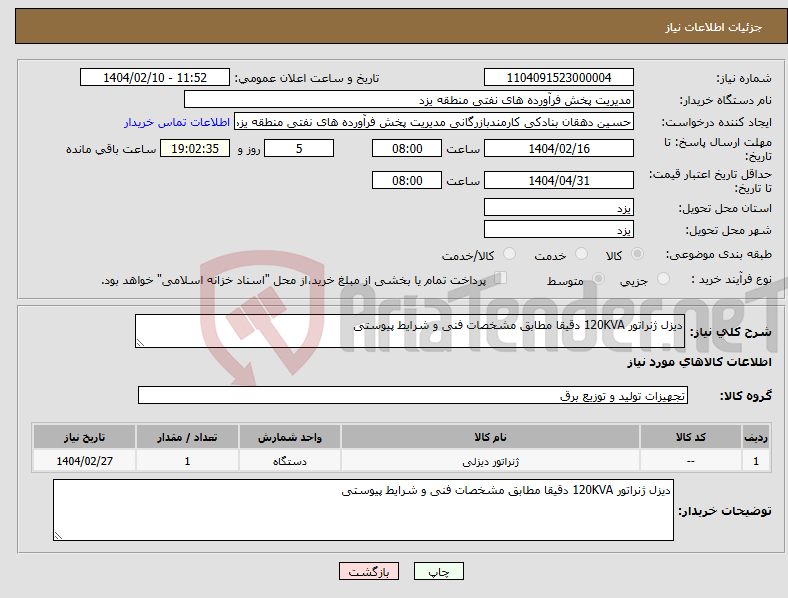Click the شهر محل تحویل field یزد
The height and width of the screenshot is (598, 788).
coord(558,229)
